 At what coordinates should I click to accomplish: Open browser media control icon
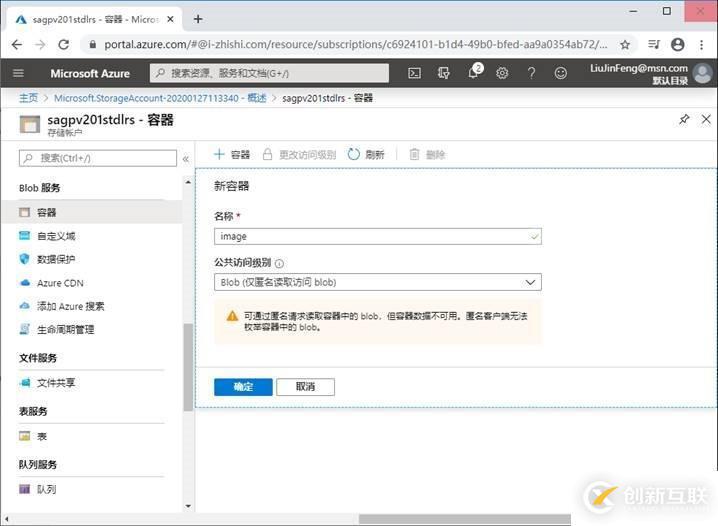653,44
